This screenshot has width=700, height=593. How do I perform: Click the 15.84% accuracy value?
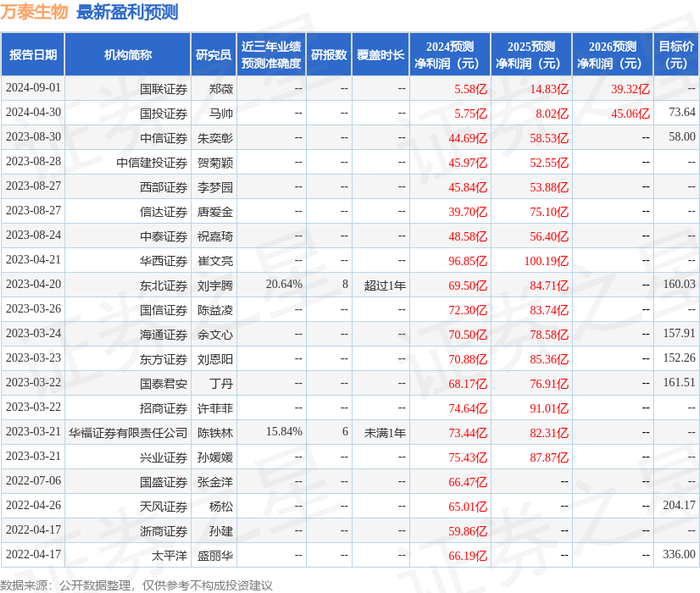click(284, 431)
